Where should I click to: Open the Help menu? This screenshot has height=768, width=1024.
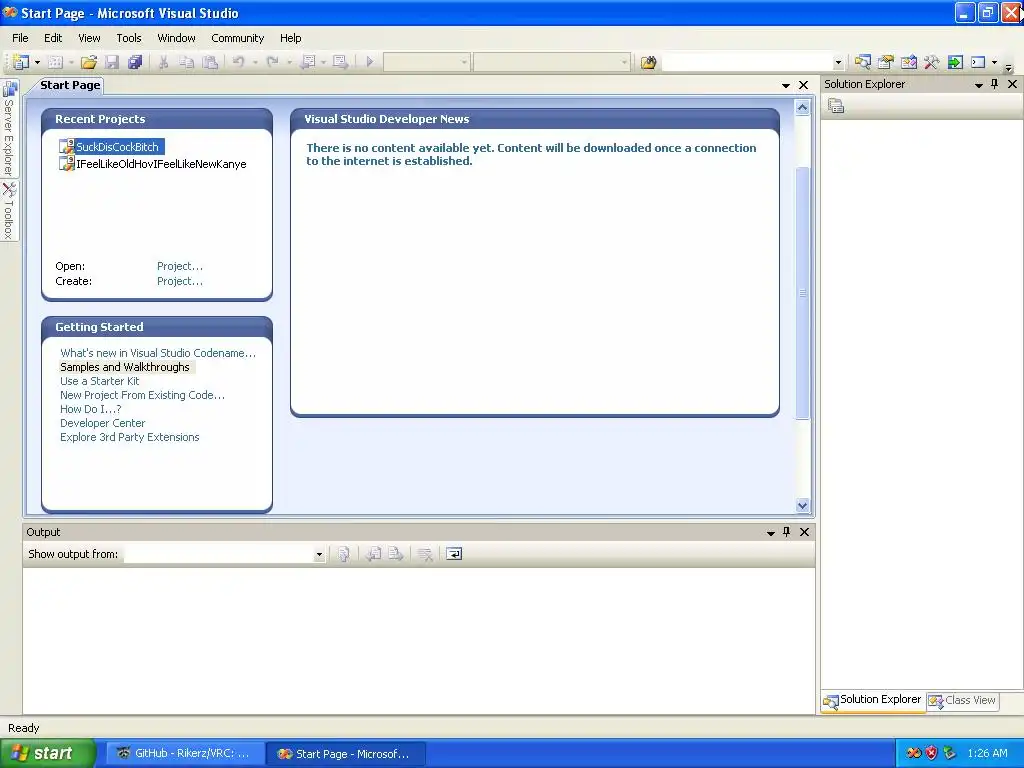click(x=291, y=38)
